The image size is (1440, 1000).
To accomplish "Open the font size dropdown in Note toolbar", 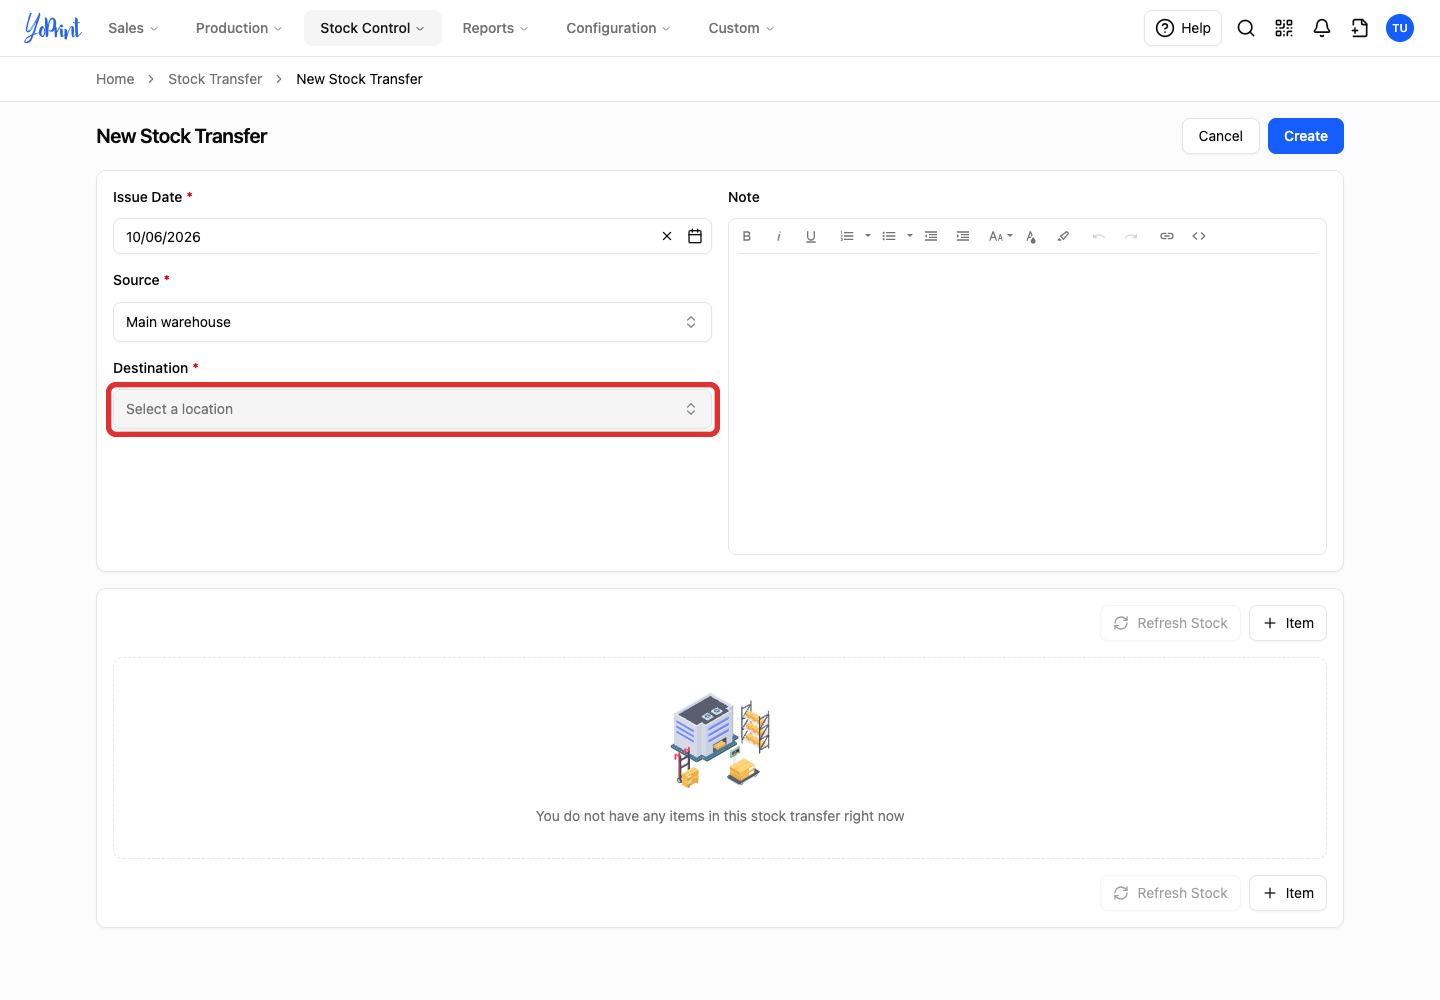I will (1001, 236).
